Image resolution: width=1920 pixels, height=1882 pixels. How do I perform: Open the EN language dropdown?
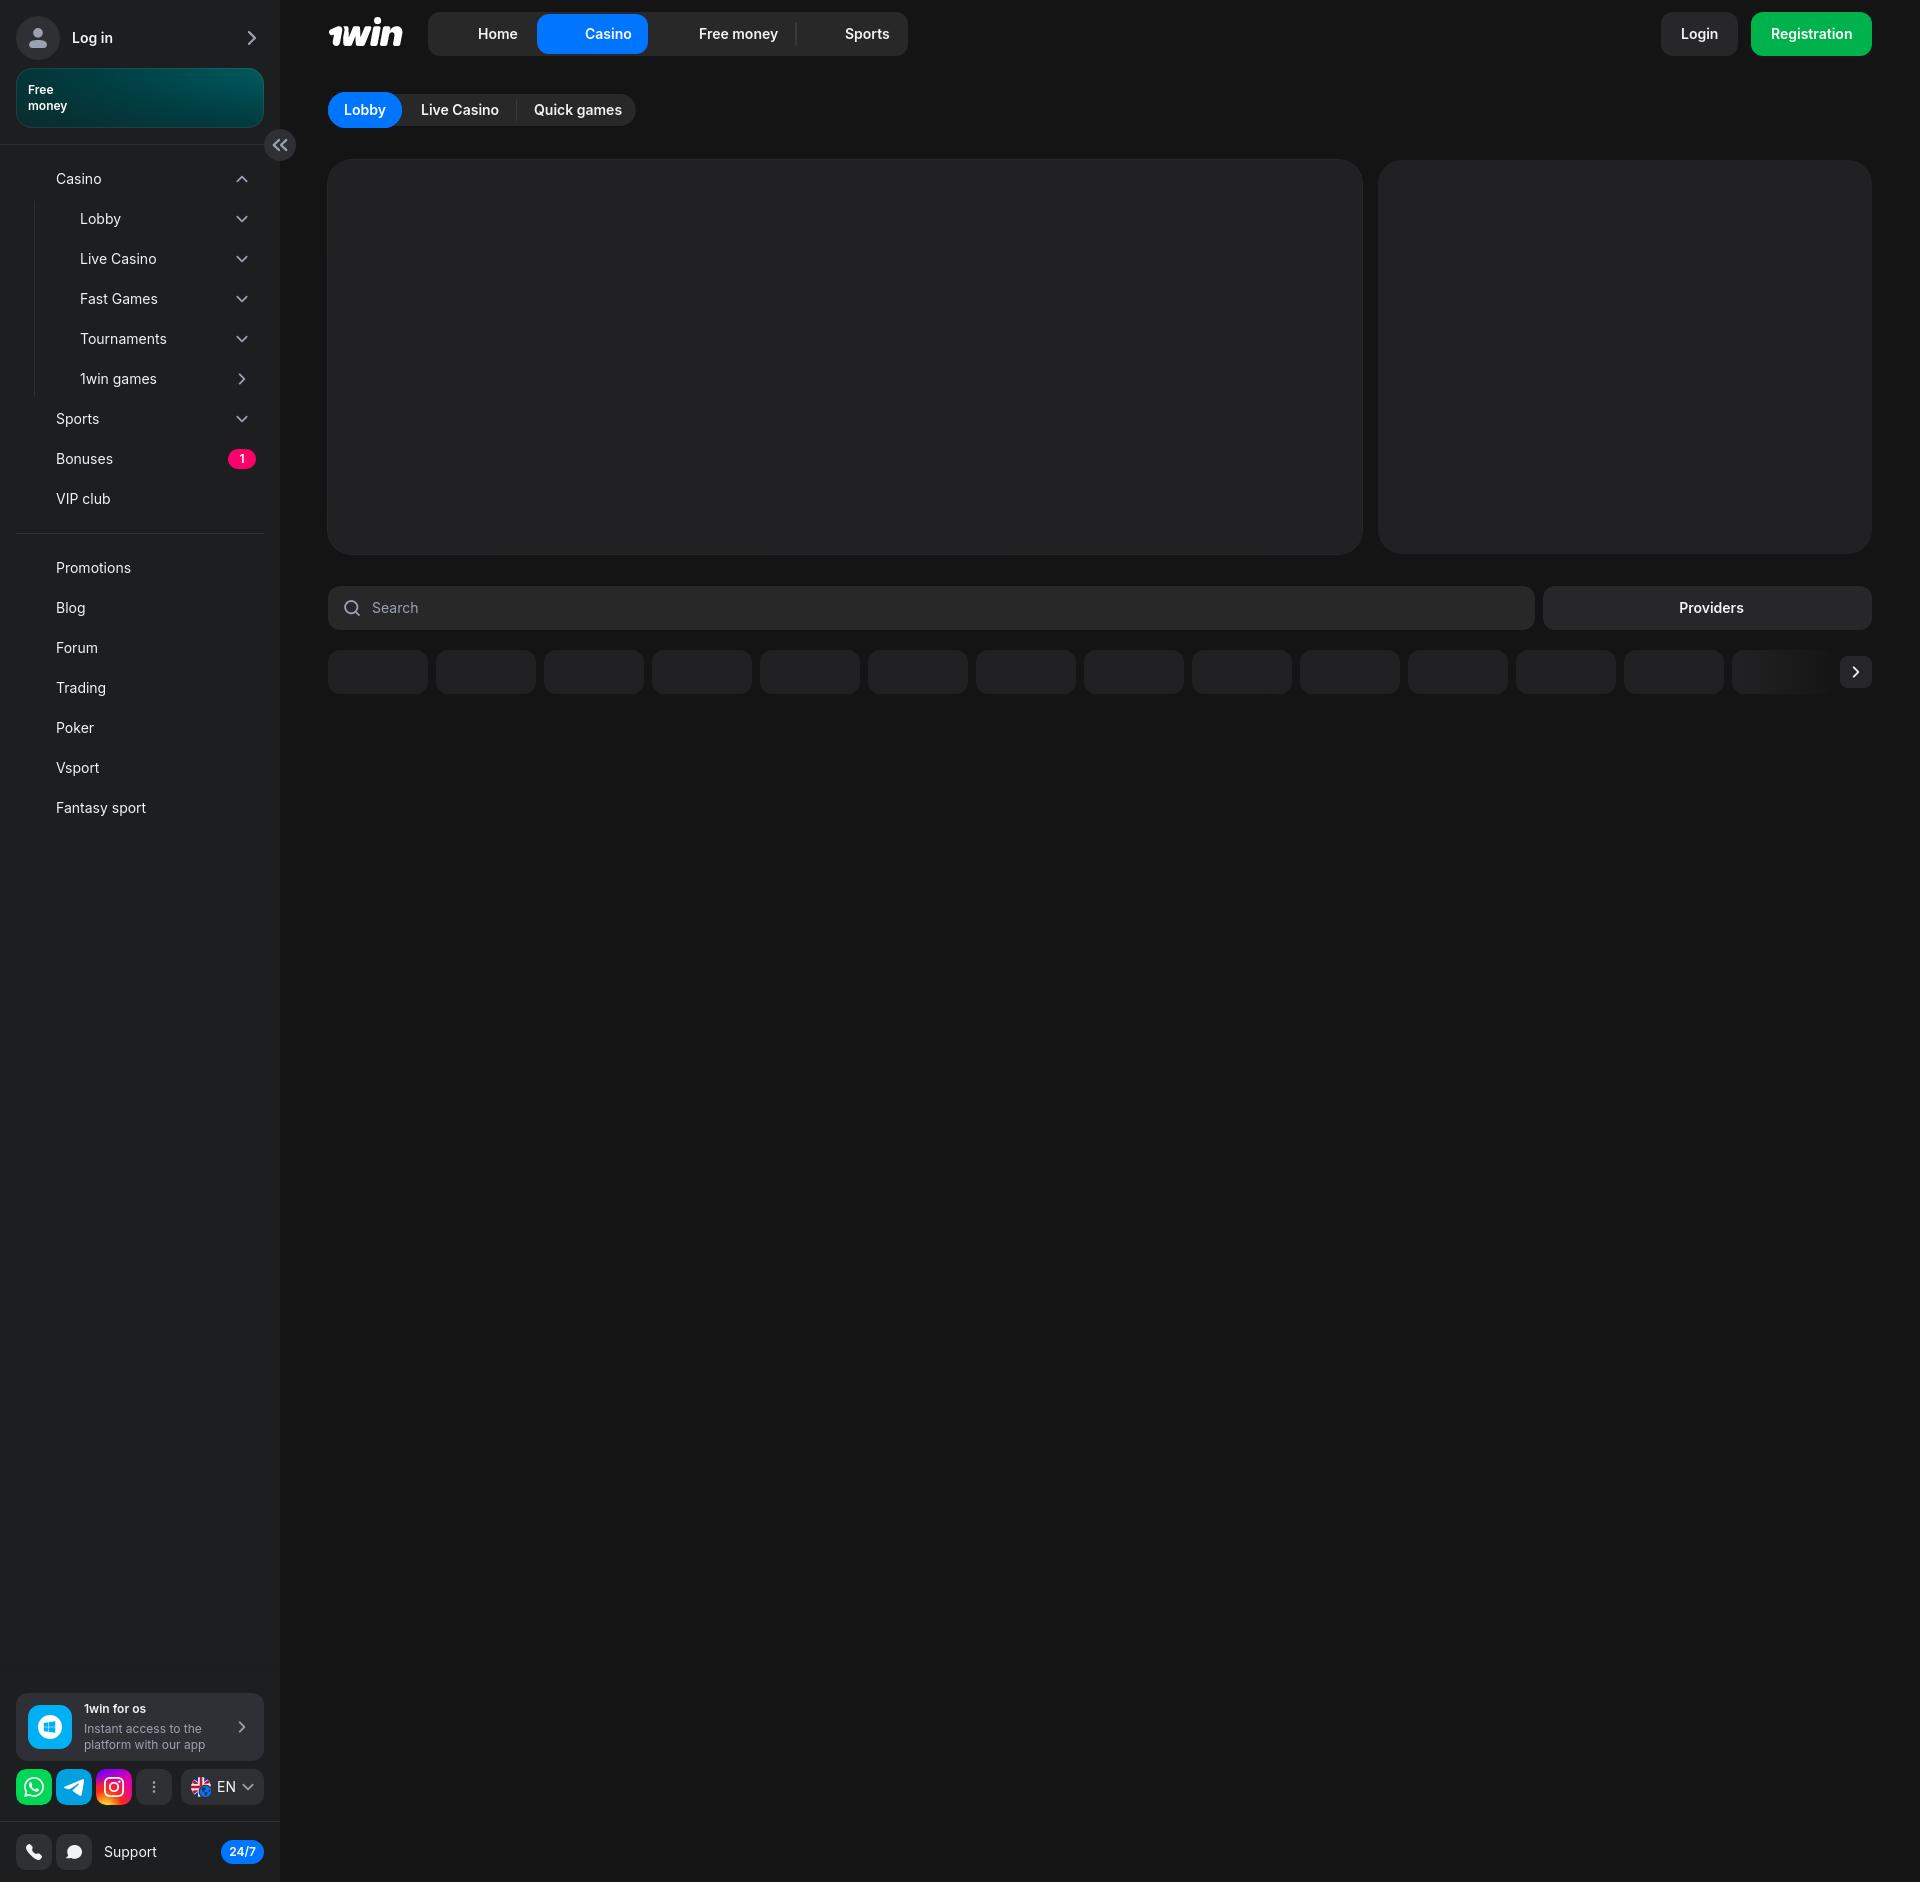pyautogui.click(x=222, y=1787)
